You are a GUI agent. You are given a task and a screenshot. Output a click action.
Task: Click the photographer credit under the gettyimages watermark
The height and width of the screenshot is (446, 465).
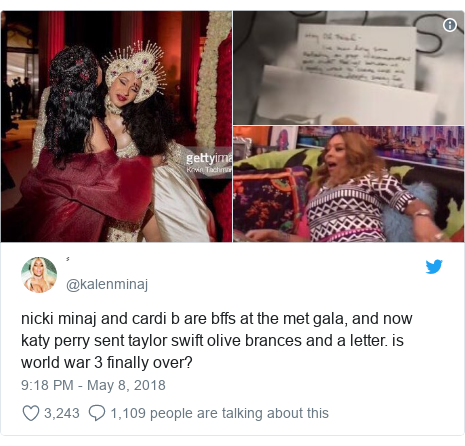(x=209, y=170)
